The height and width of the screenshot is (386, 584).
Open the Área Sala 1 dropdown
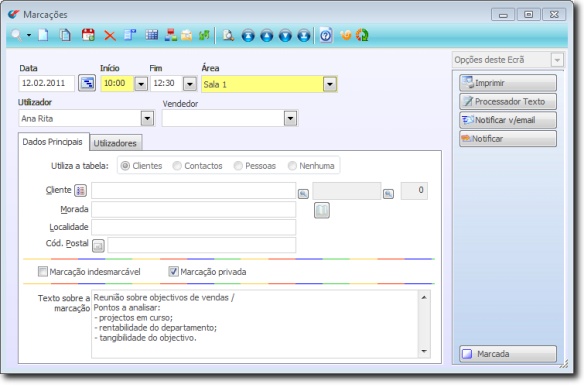[x=330, y=84]
